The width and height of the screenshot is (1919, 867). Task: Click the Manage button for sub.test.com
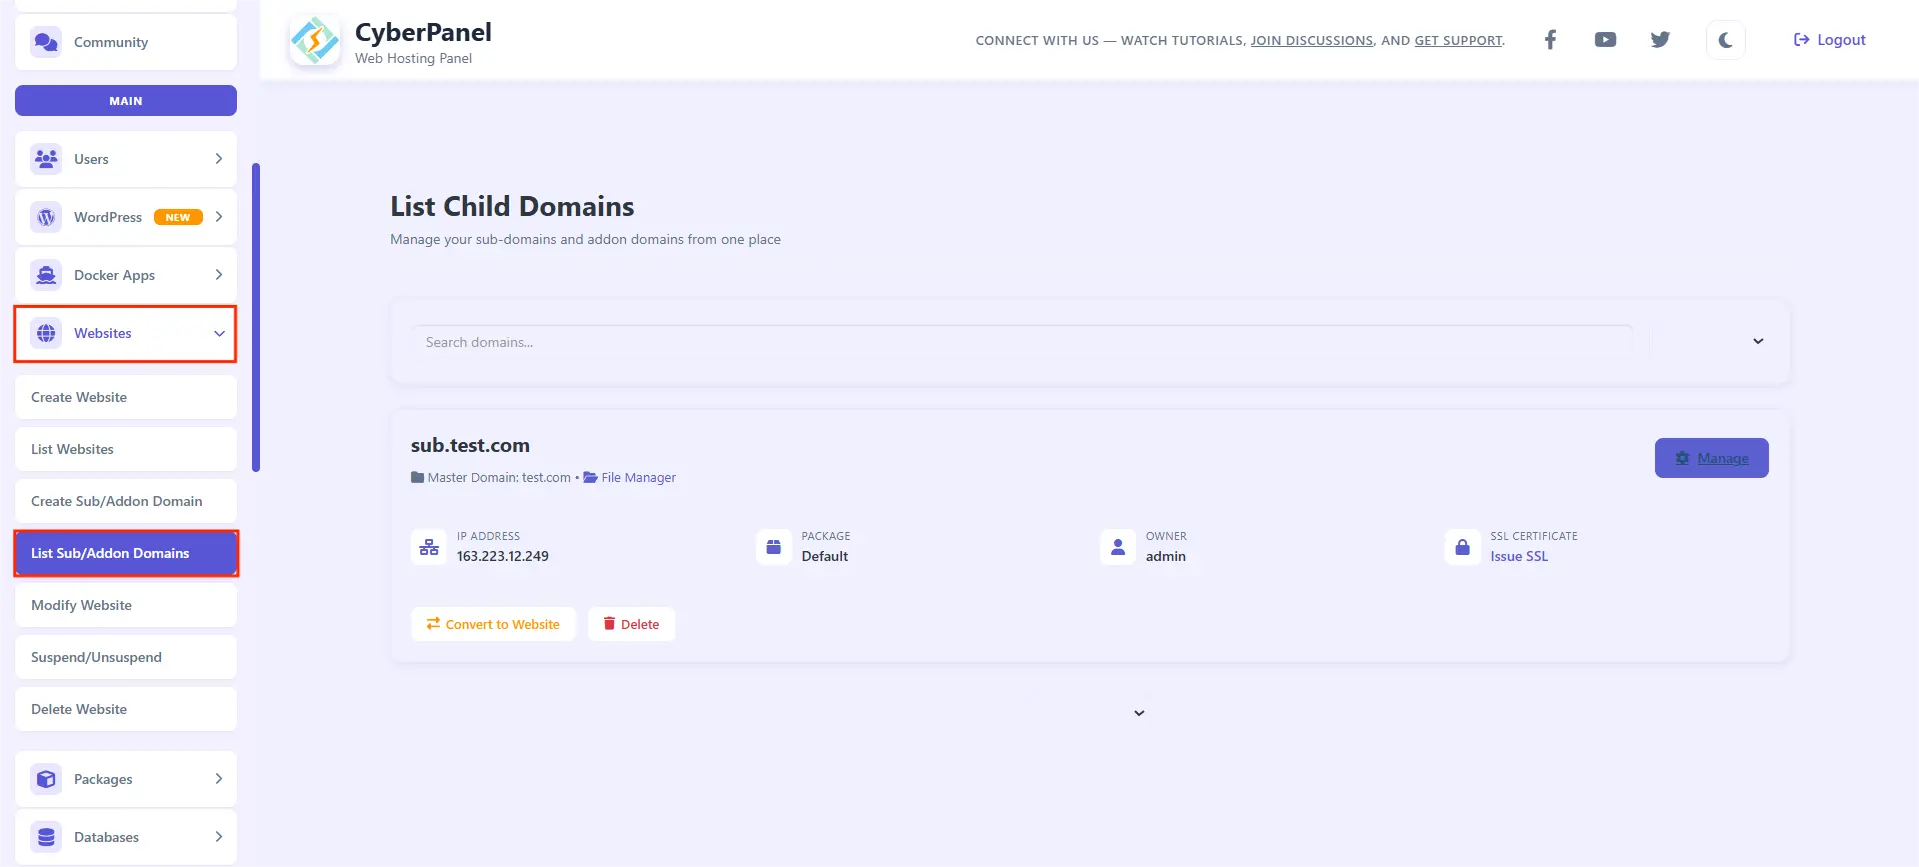pyautogui.click(x=1711, y=458)
